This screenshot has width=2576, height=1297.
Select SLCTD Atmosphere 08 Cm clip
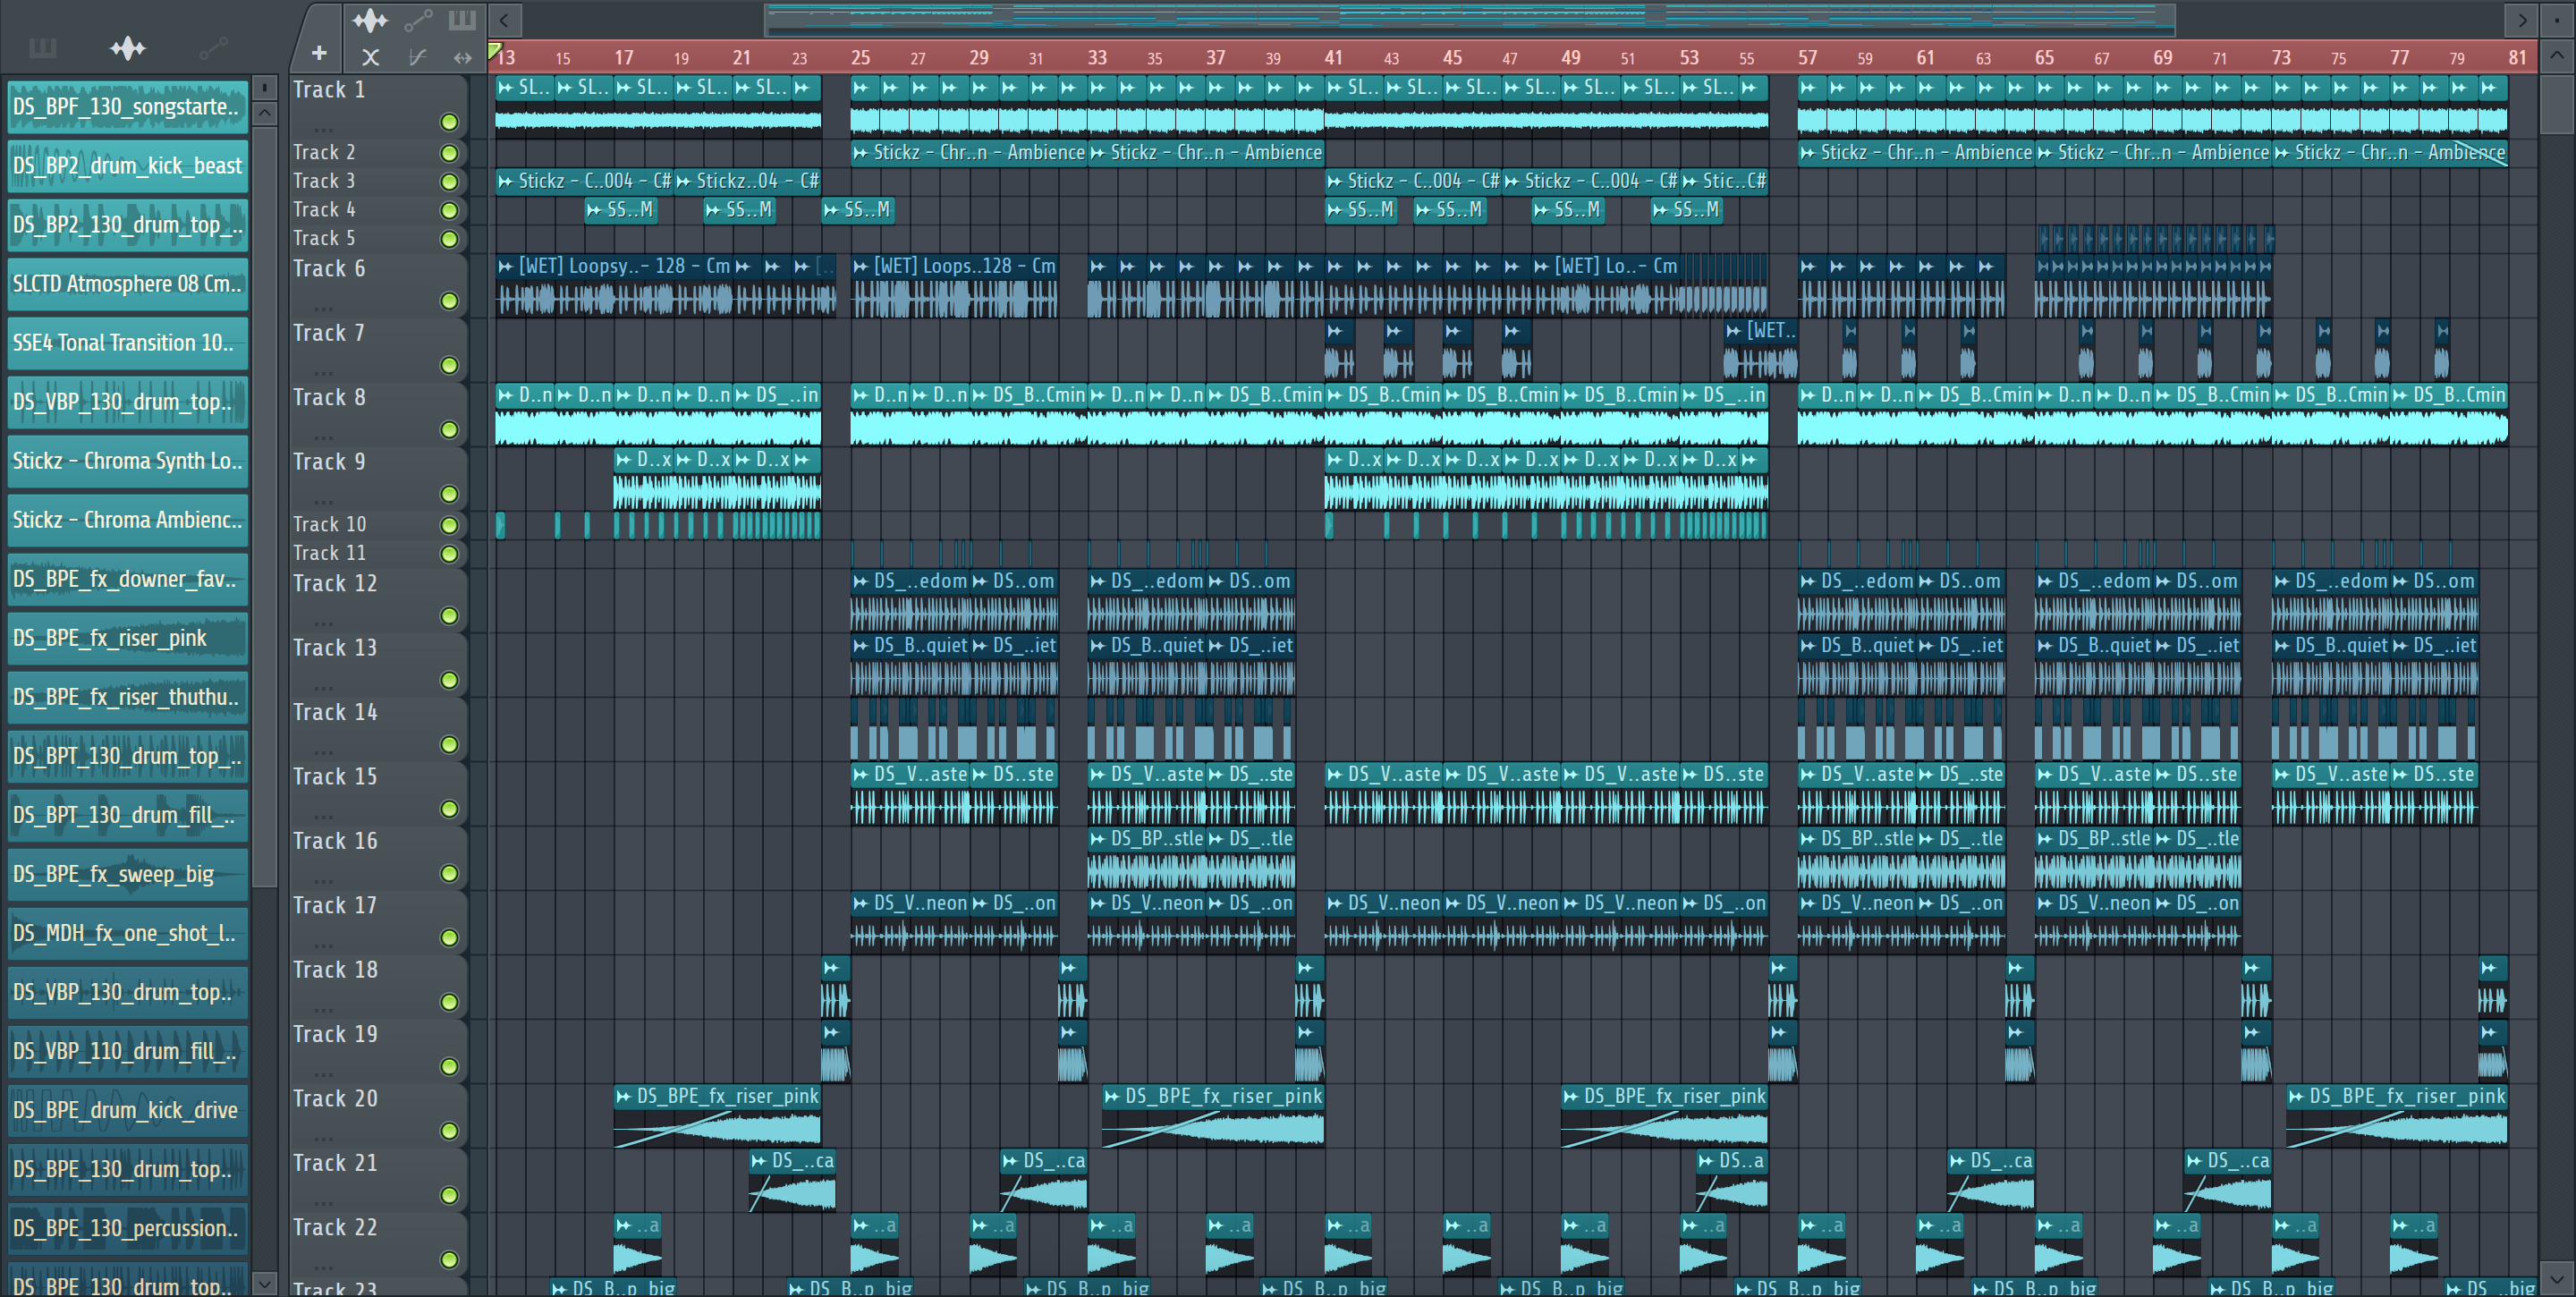(127, 284)
